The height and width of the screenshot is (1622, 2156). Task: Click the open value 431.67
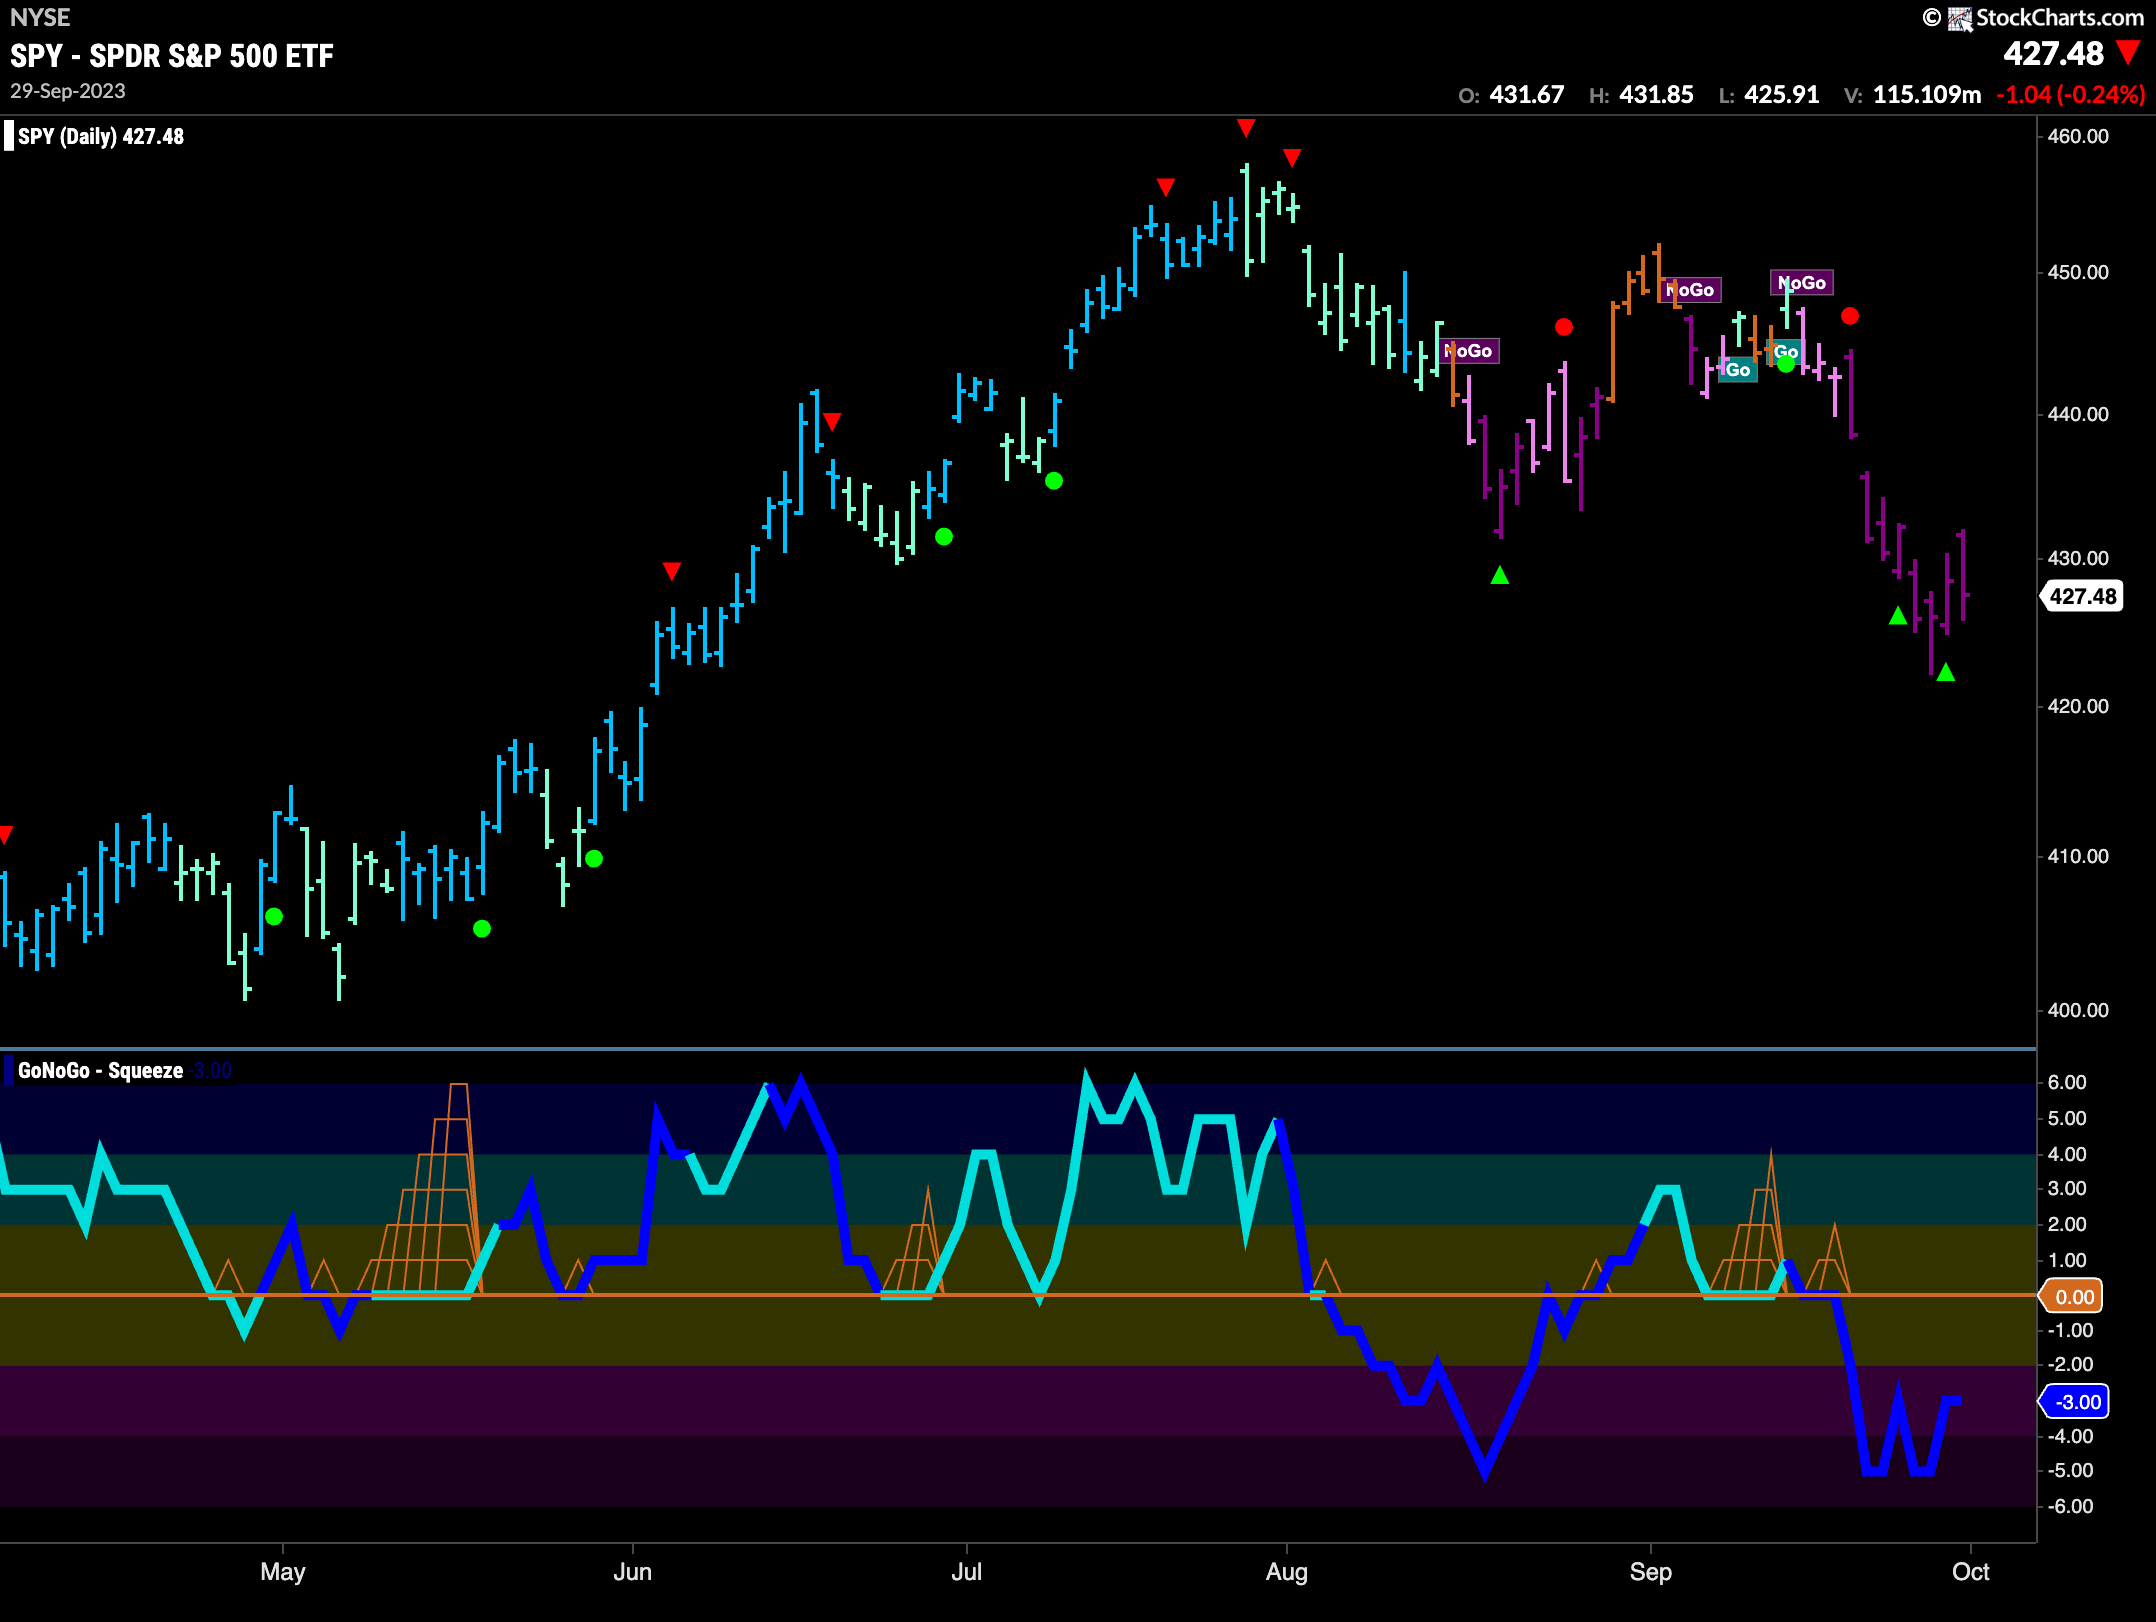pos(1527,95)
